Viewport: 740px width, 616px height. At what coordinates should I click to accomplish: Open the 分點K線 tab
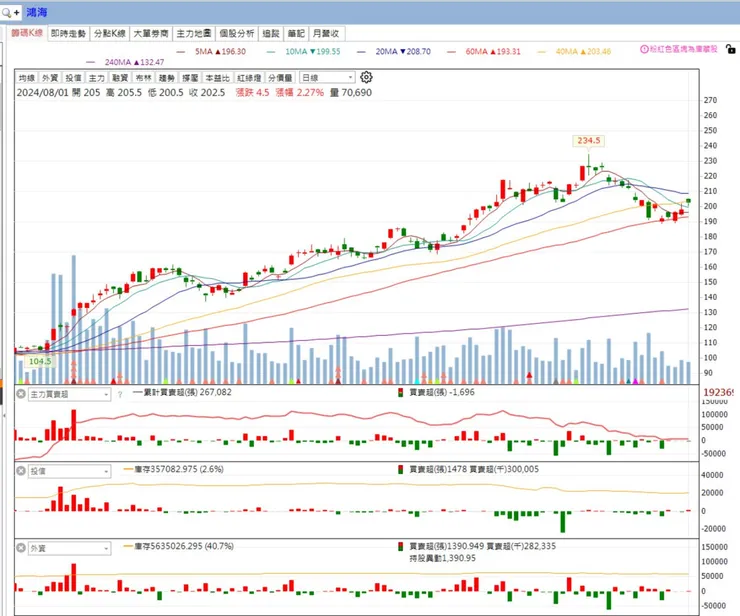click(109, 34)
